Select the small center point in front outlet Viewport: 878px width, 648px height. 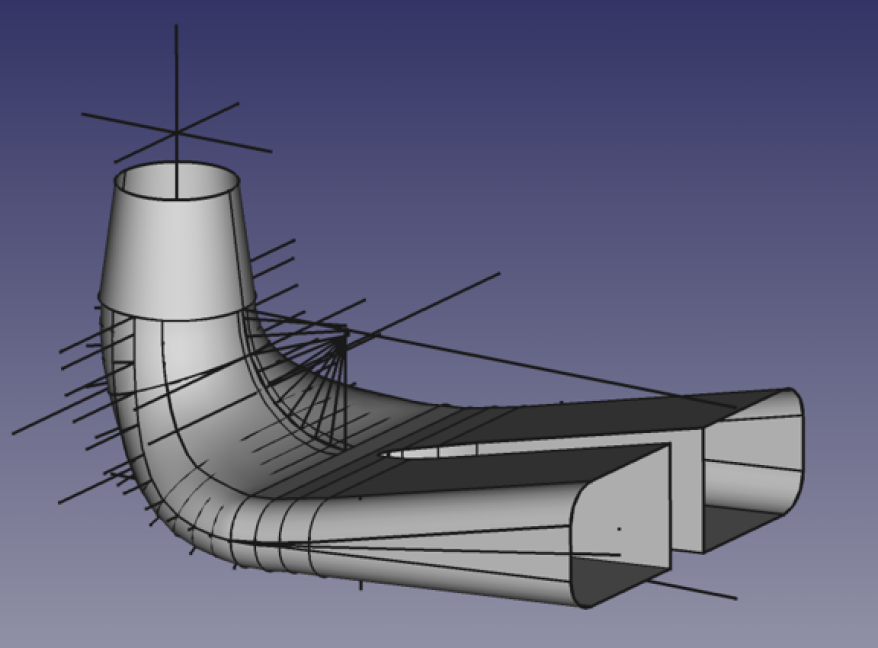[x=619, y=529]
